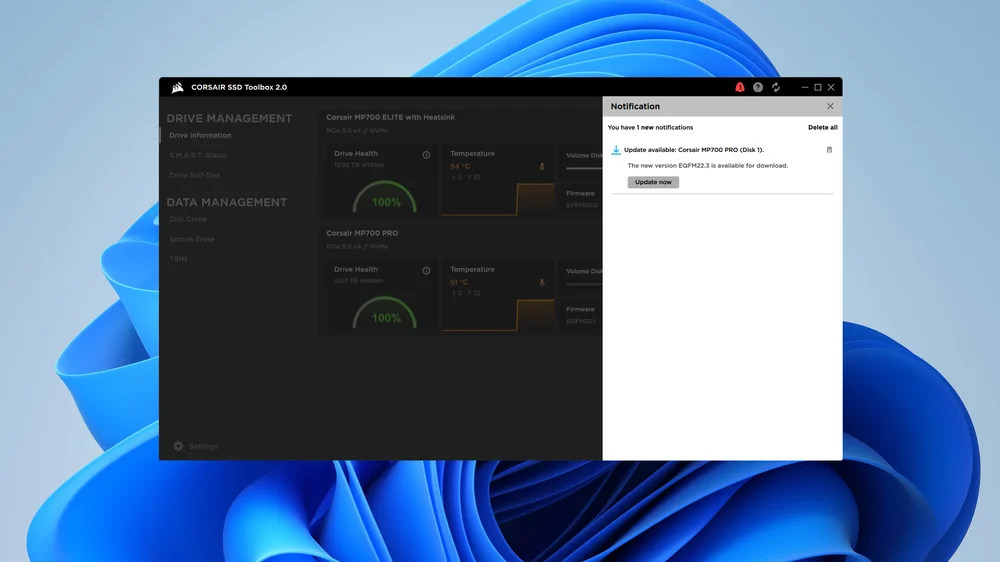The image size is (1000, 562).
Task: Select Drive Self-Test in the sidebar
Action: pos(195,175)
